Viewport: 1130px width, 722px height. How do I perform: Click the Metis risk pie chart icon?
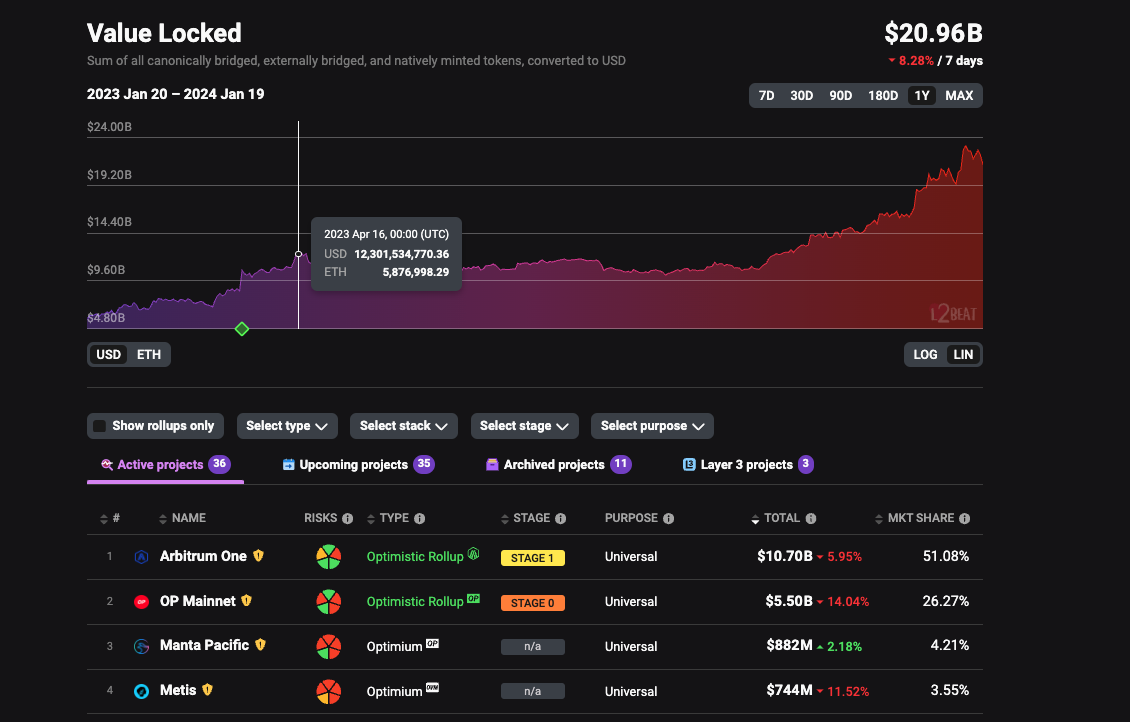[x=328, y=691]
